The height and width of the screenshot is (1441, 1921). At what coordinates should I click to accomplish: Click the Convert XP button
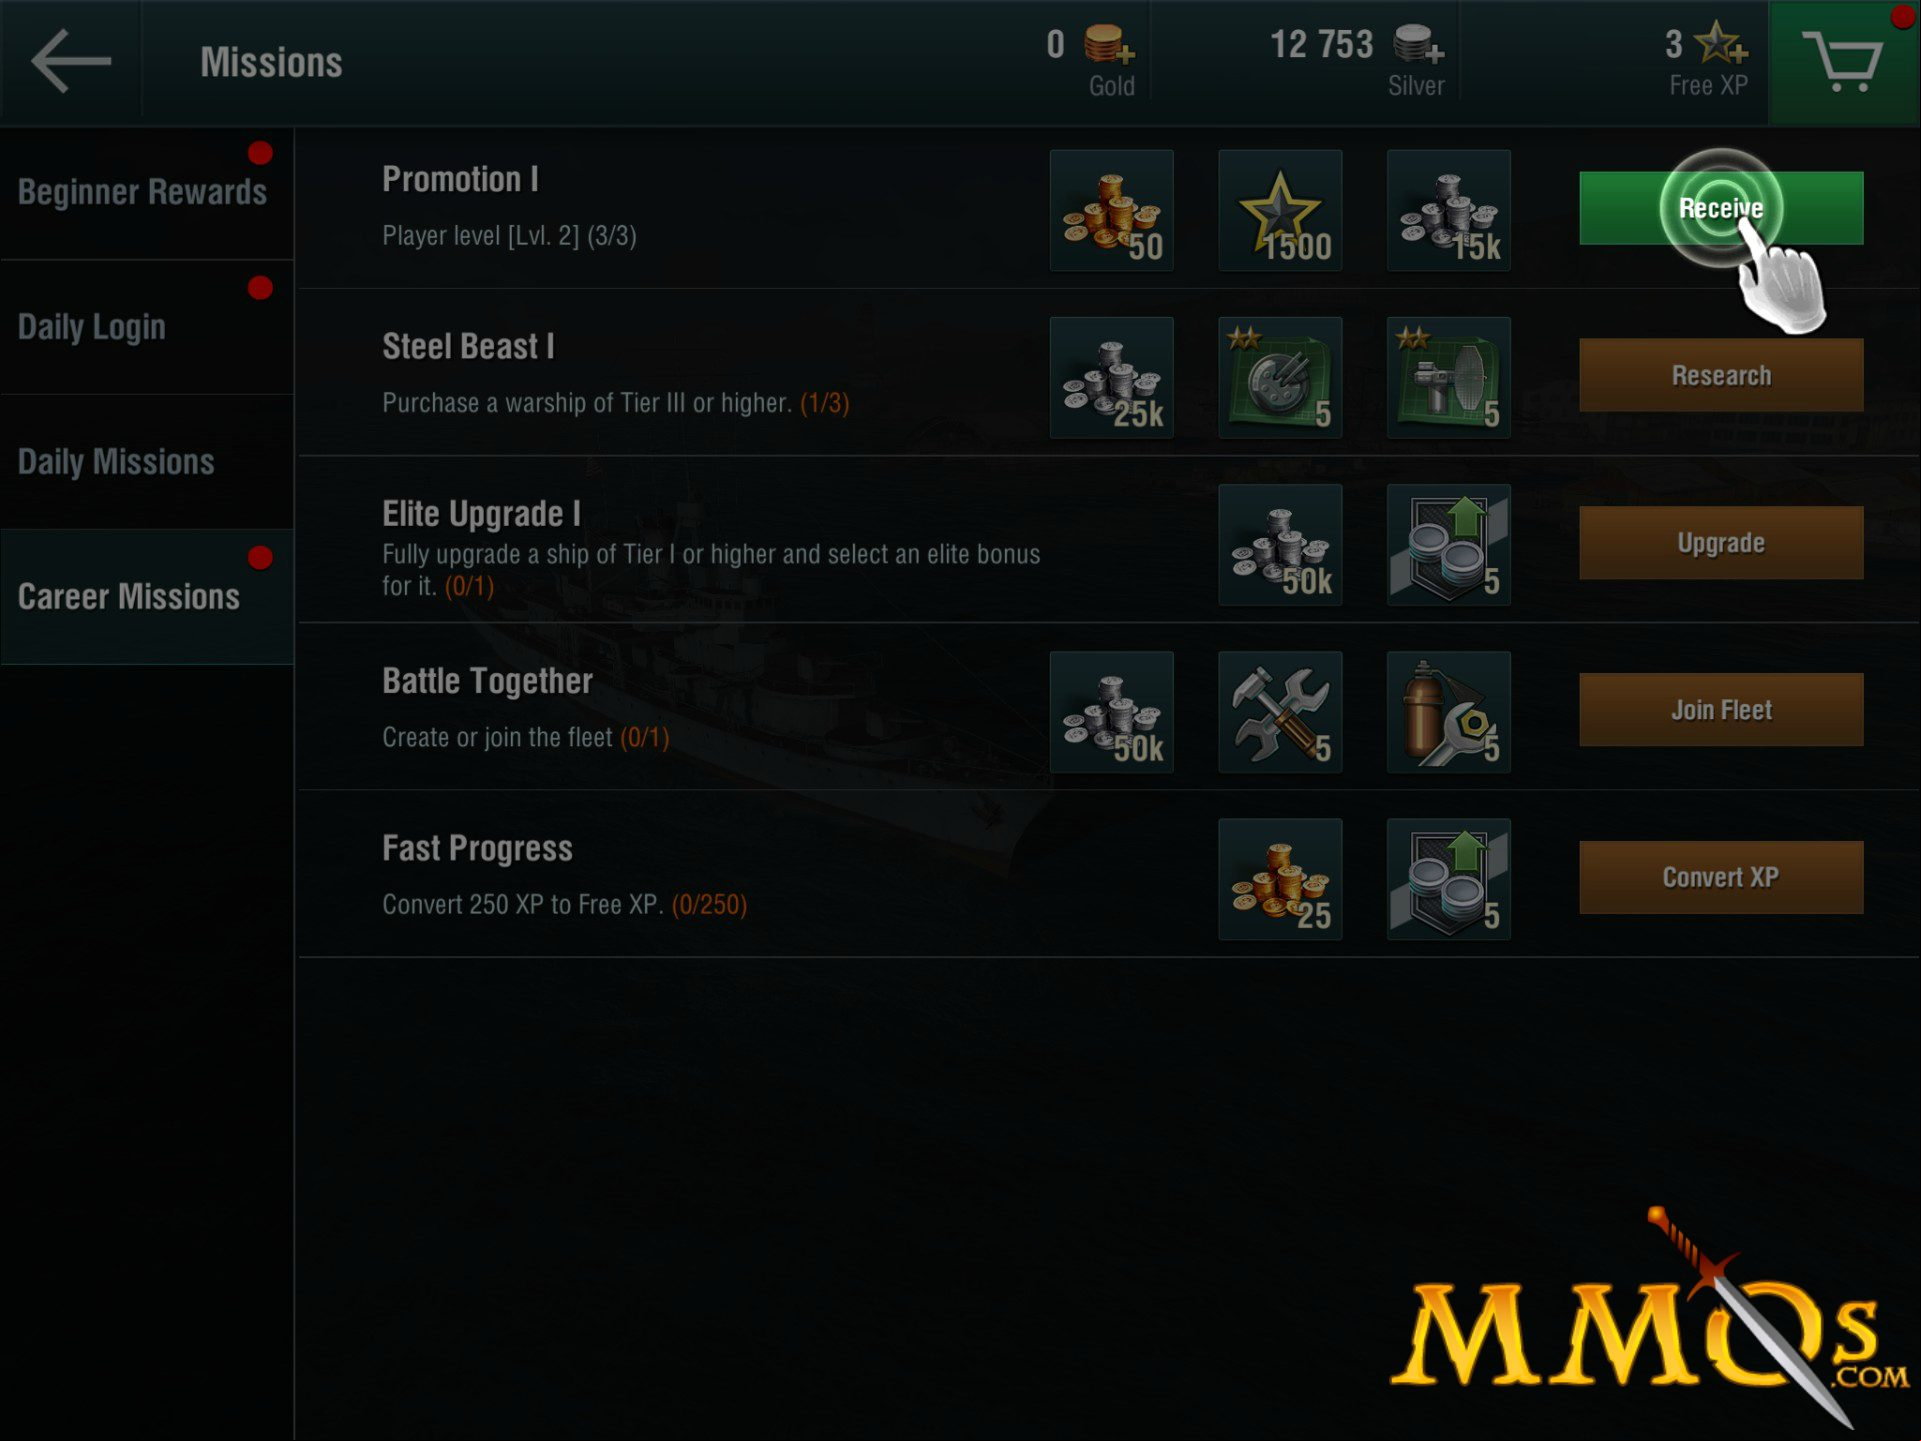pyautogui.click(x=1721, y=877)
